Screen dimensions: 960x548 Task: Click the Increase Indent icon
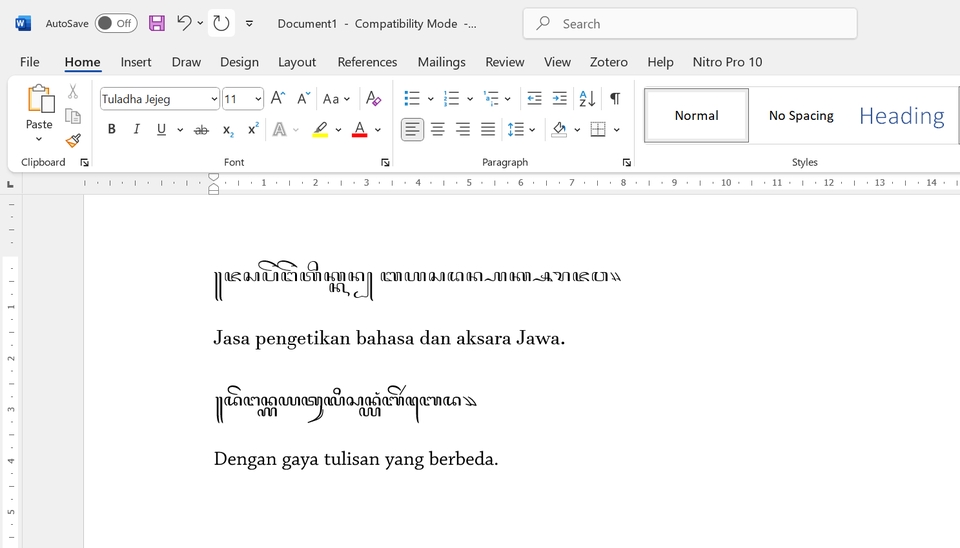[x=559, y=98]
